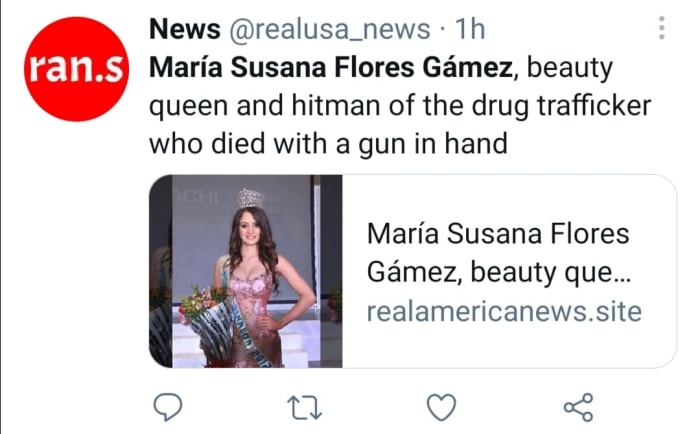Click the News display name
The height and width of the screenshot is (434, 700).
[x=185, y=30]
